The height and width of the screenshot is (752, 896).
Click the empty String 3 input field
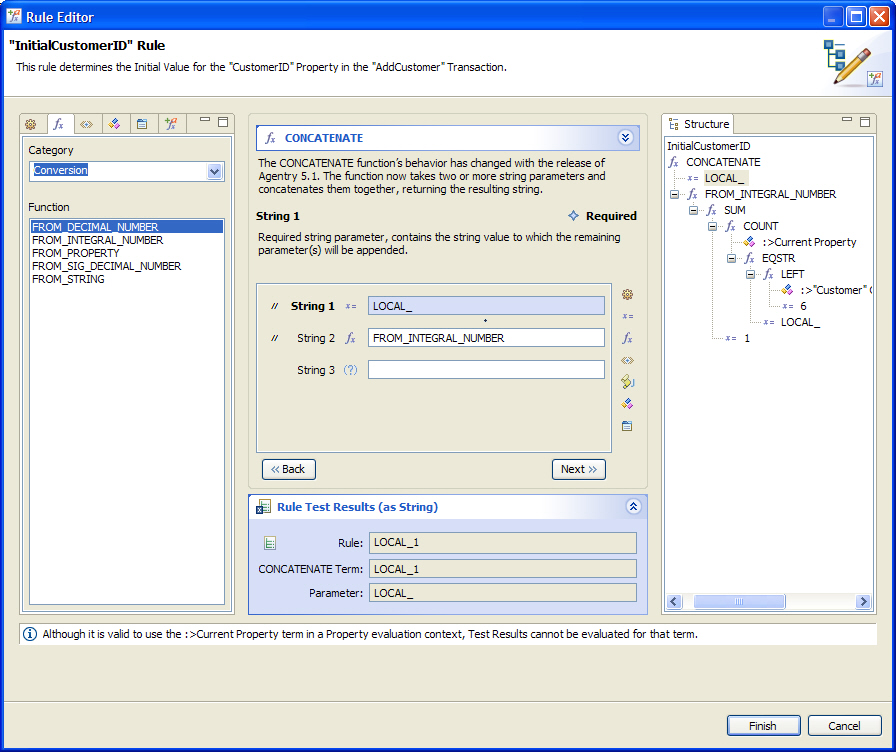pos(486,370)
